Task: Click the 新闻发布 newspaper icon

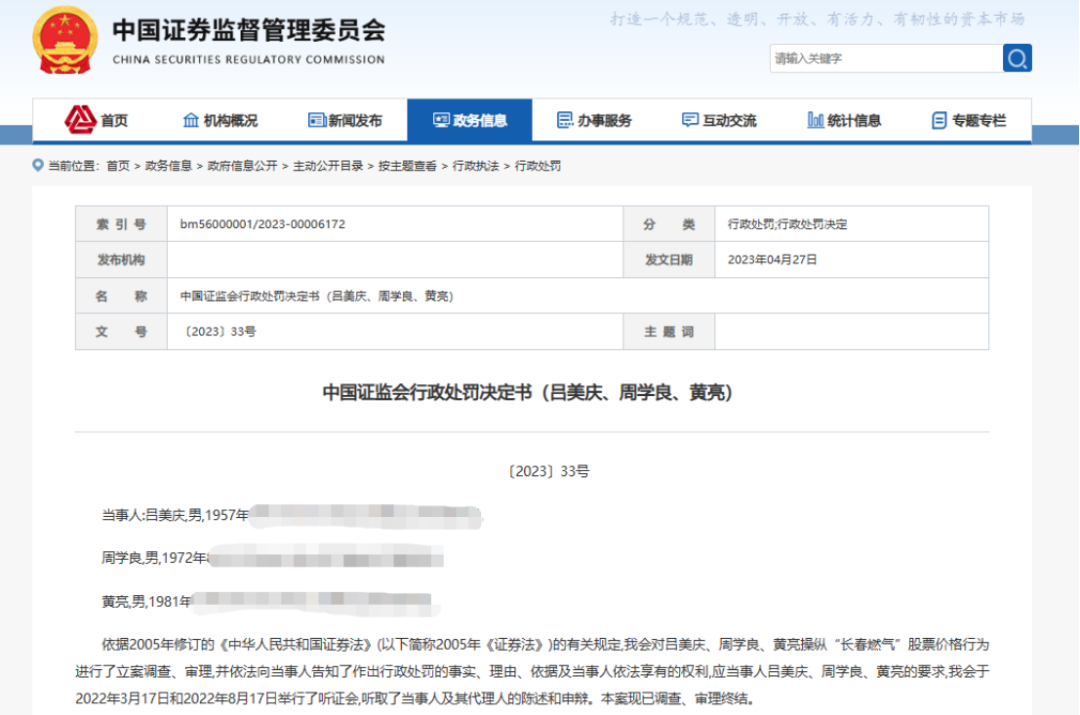Action: [317, 121]
